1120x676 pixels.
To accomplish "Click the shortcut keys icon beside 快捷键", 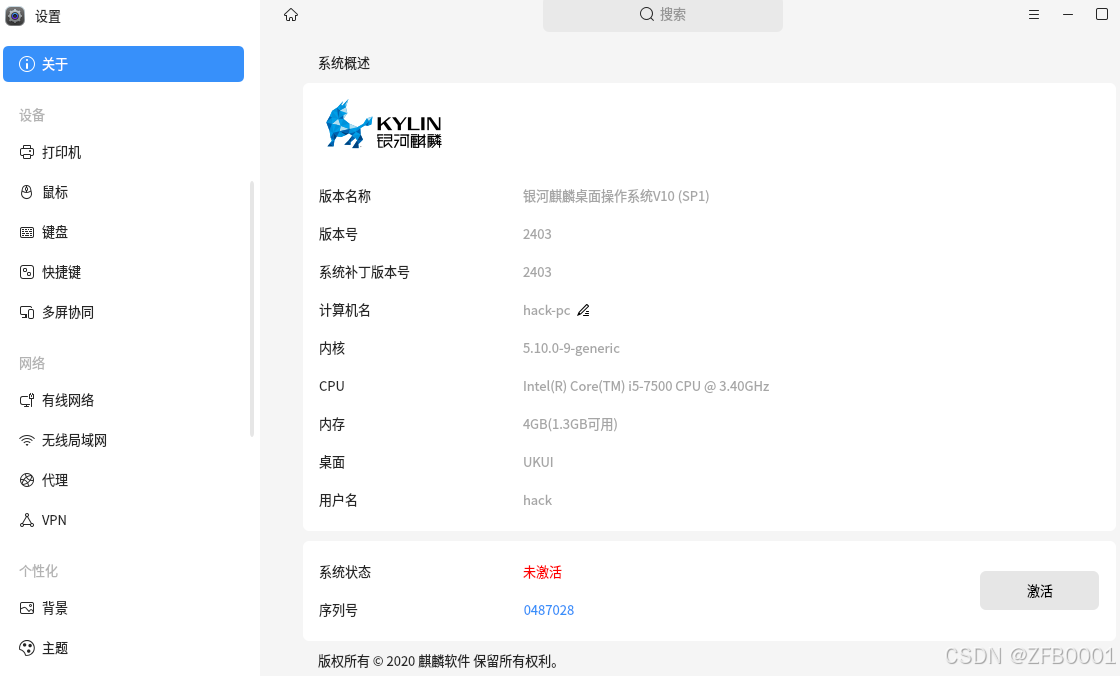I will pyautogui.click(x=26, y=272).
